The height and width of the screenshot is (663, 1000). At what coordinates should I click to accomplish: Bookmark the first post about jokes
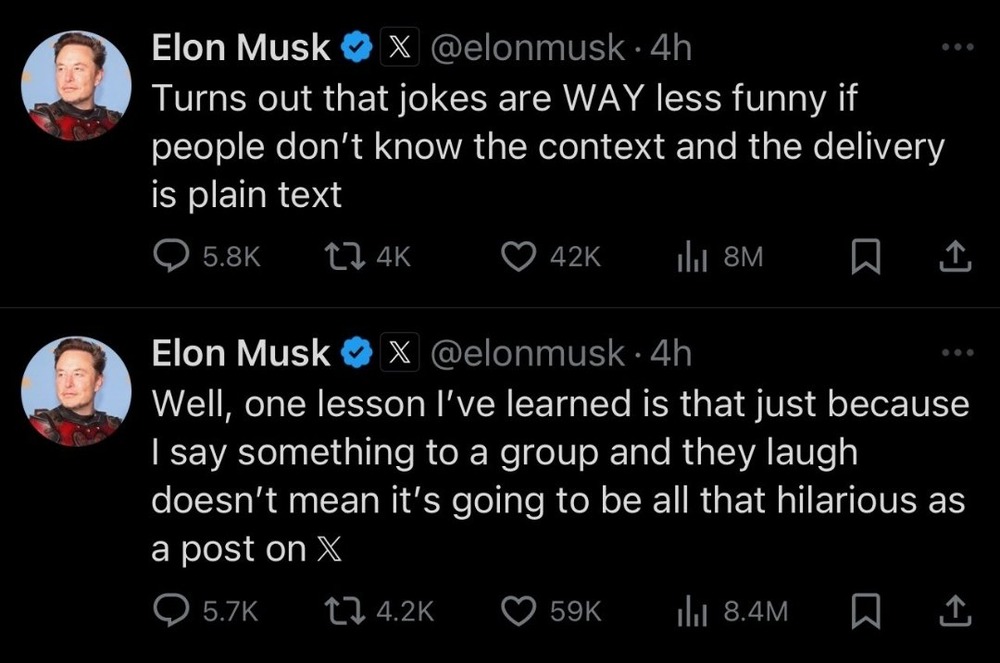[862, 258]
